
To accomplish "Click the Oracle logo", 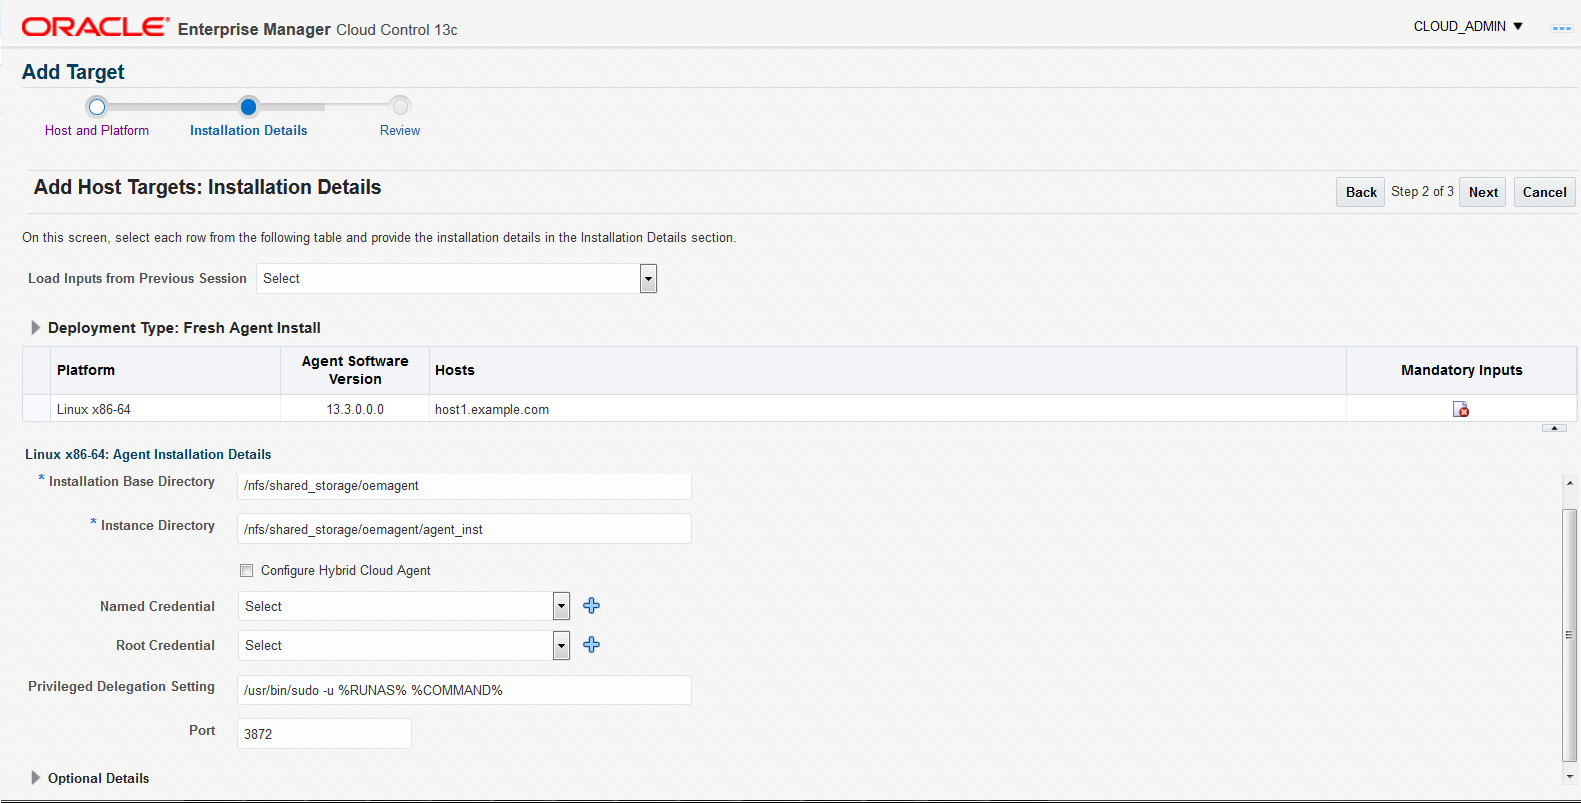I will click(x=95, y=27).
